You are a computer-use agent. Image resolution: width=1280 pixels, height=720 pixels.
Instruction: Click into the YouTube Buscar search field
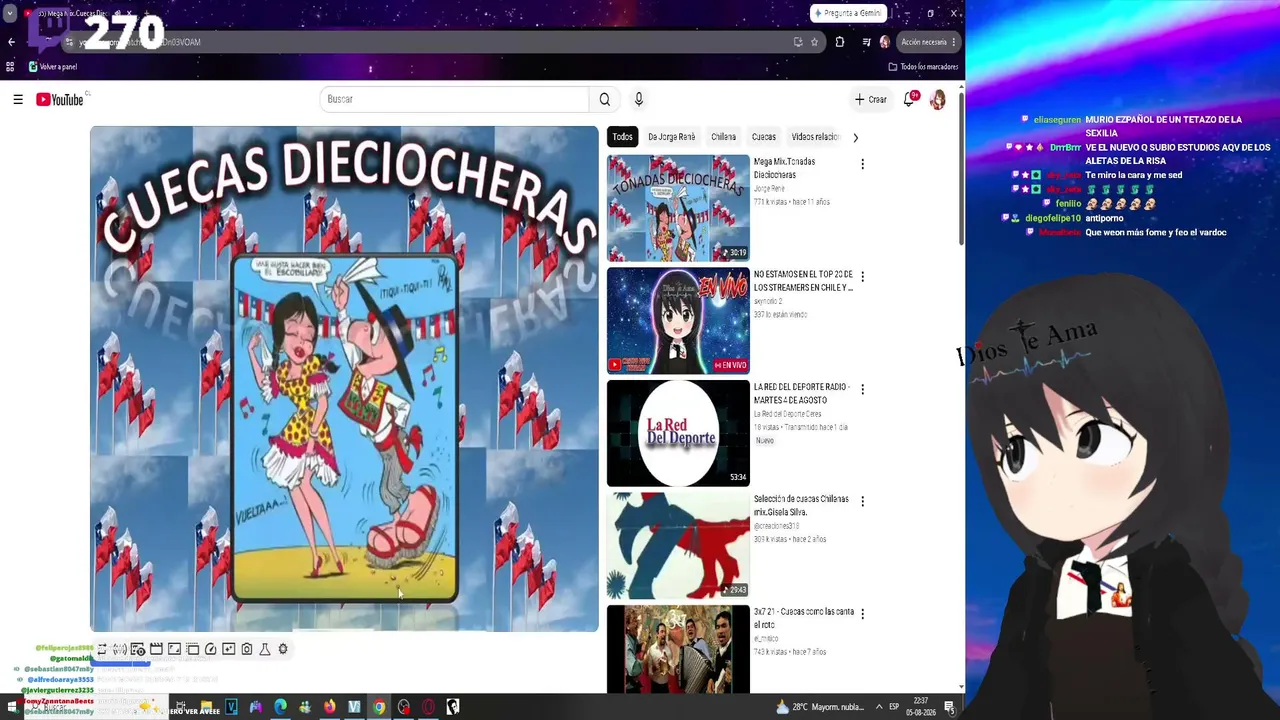pos(455,99)
